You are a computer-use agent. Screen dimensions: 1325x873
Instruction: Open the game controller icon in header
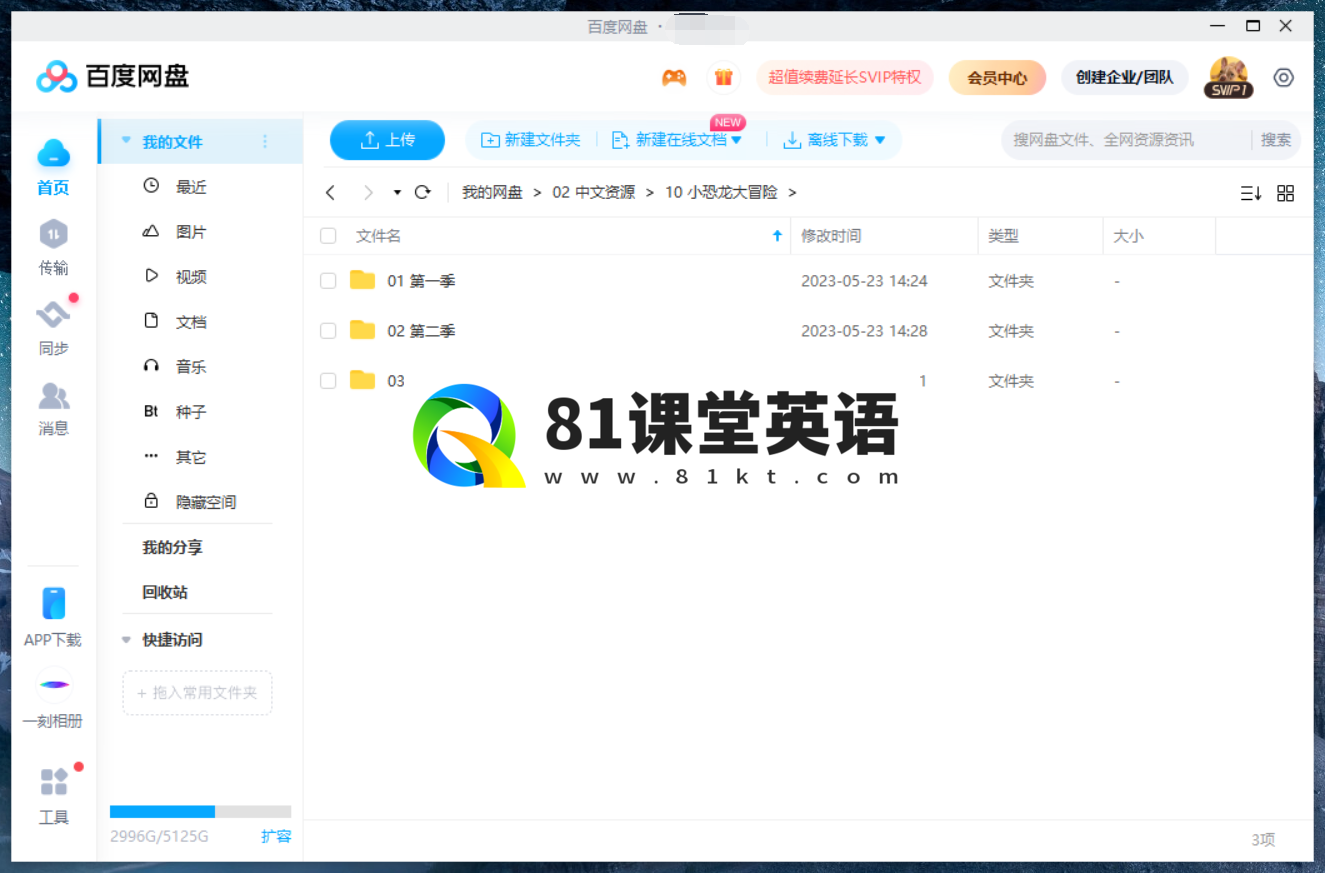tap(674, 77)
